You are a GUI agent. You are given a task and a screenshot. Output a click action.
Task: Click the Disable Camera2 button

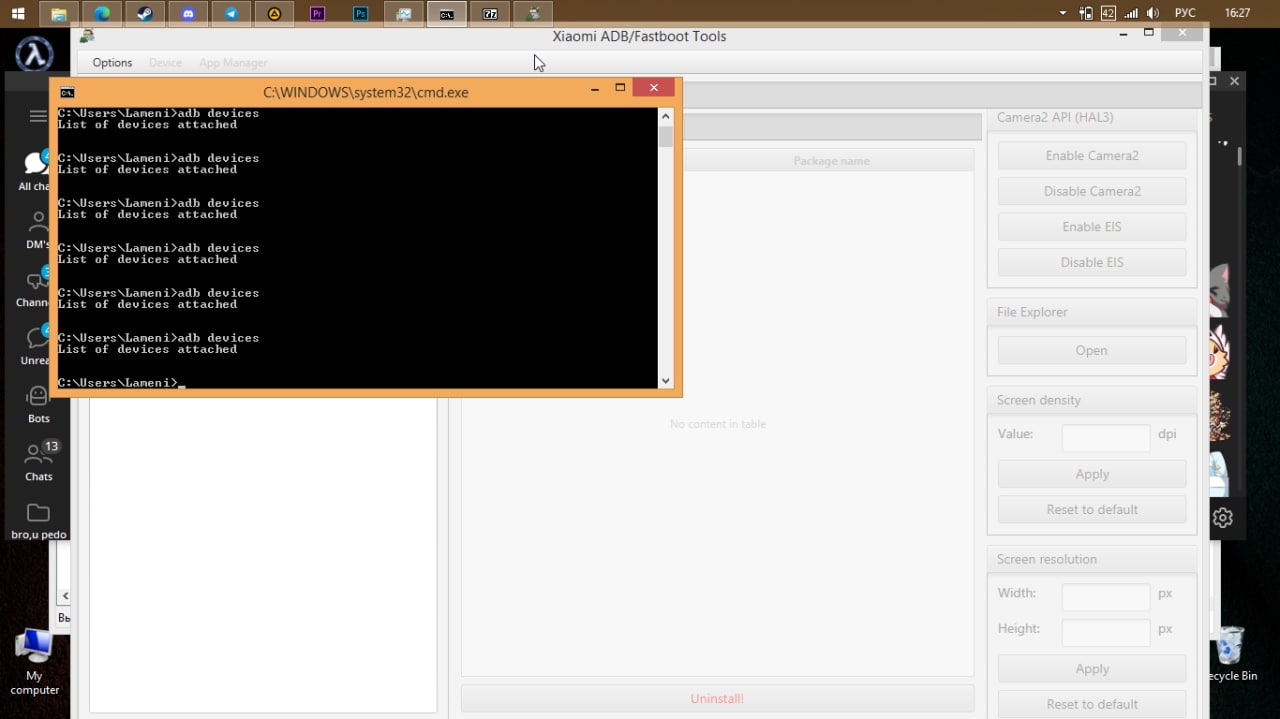[x=1092, y=191]
